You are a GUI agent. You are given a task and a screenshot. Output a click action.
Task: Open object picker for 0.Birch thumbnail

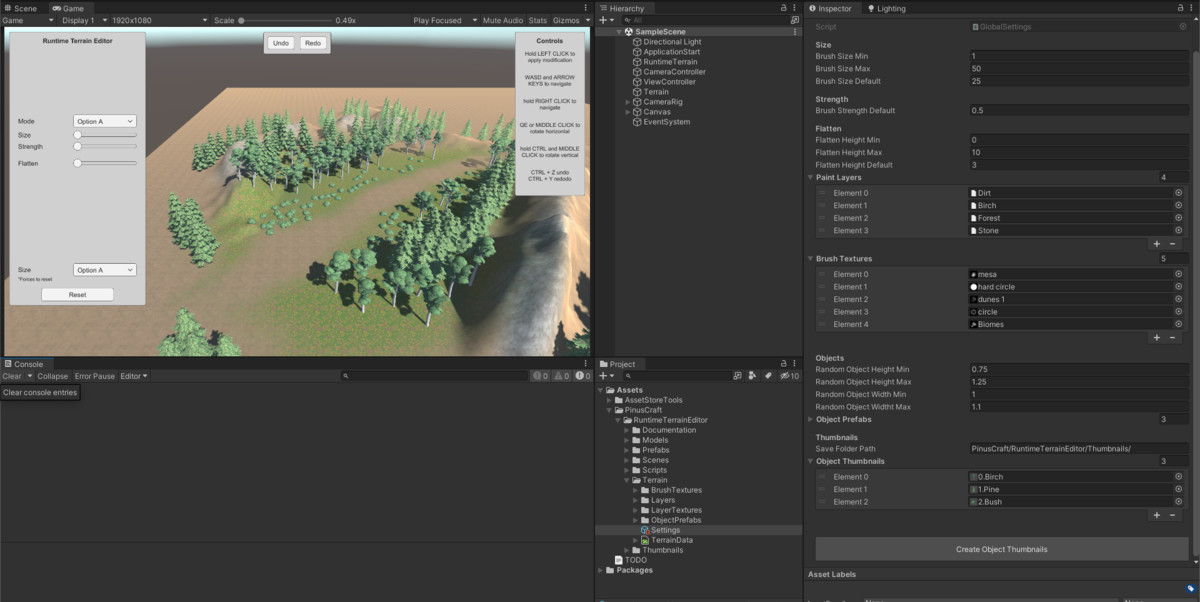point(1178,477)
